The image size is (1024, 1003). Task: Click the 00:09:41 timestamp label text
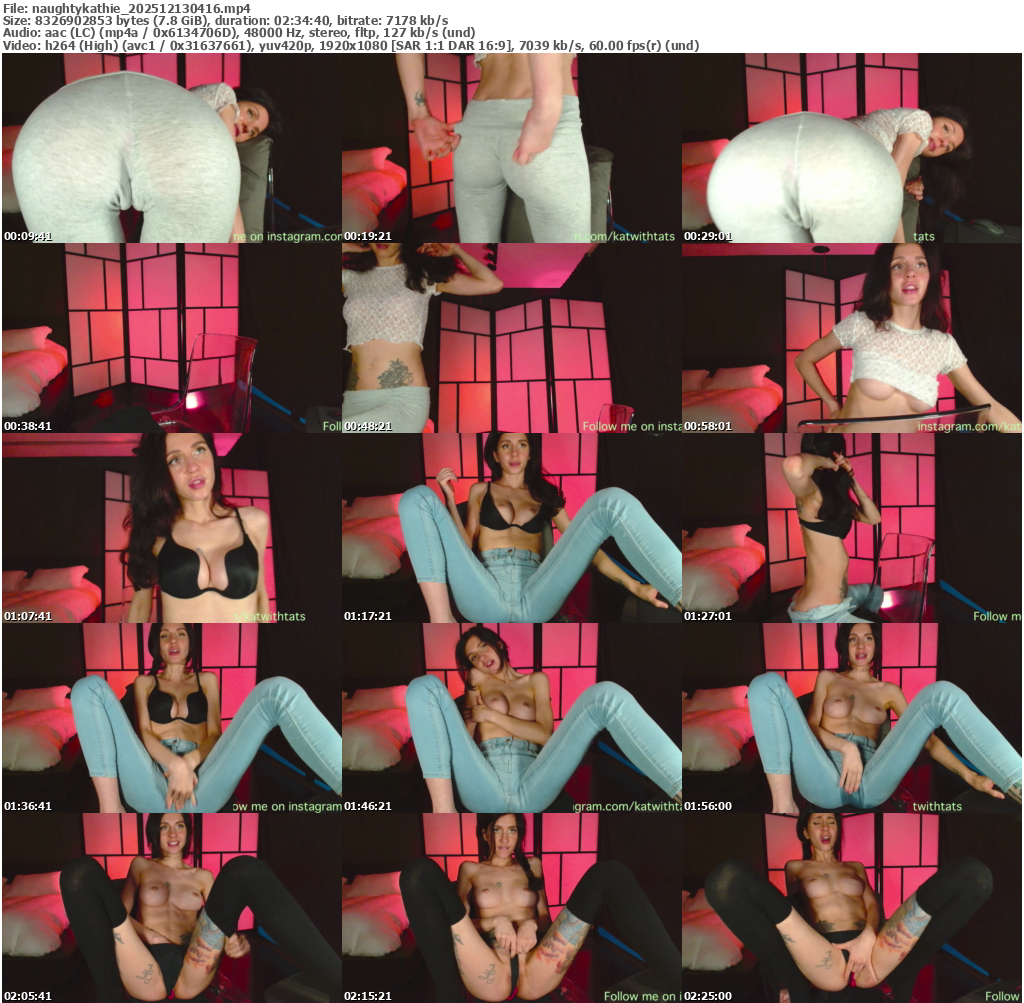point(28,236)
